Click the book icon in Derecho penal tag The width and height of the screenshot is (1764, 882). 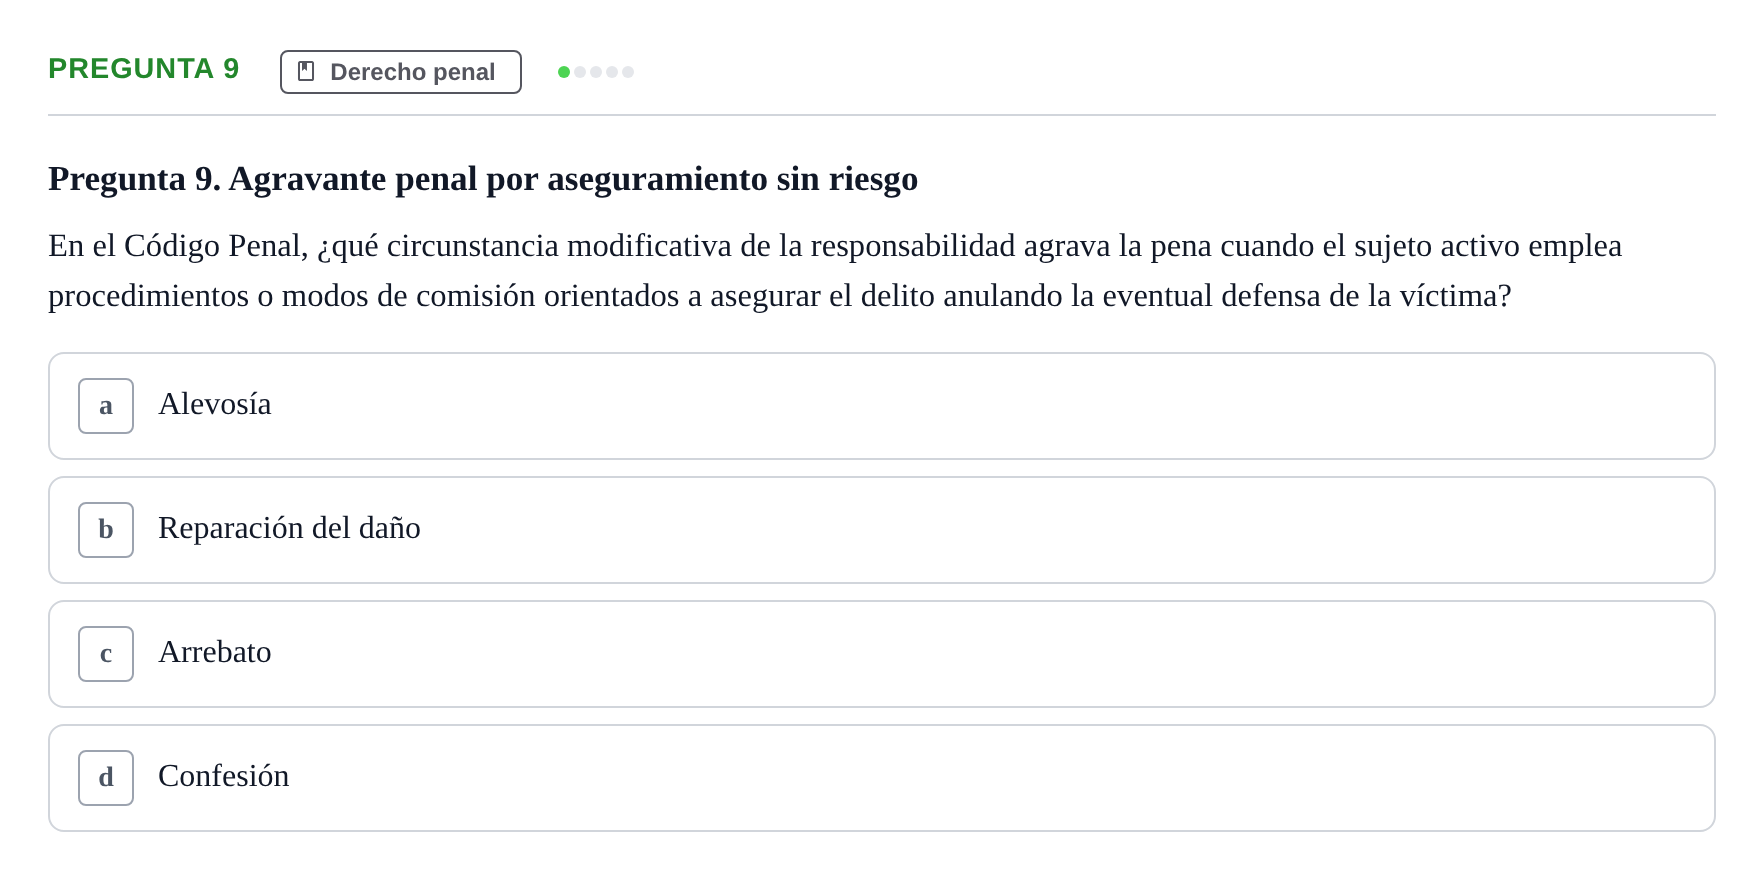coord(306,72)
